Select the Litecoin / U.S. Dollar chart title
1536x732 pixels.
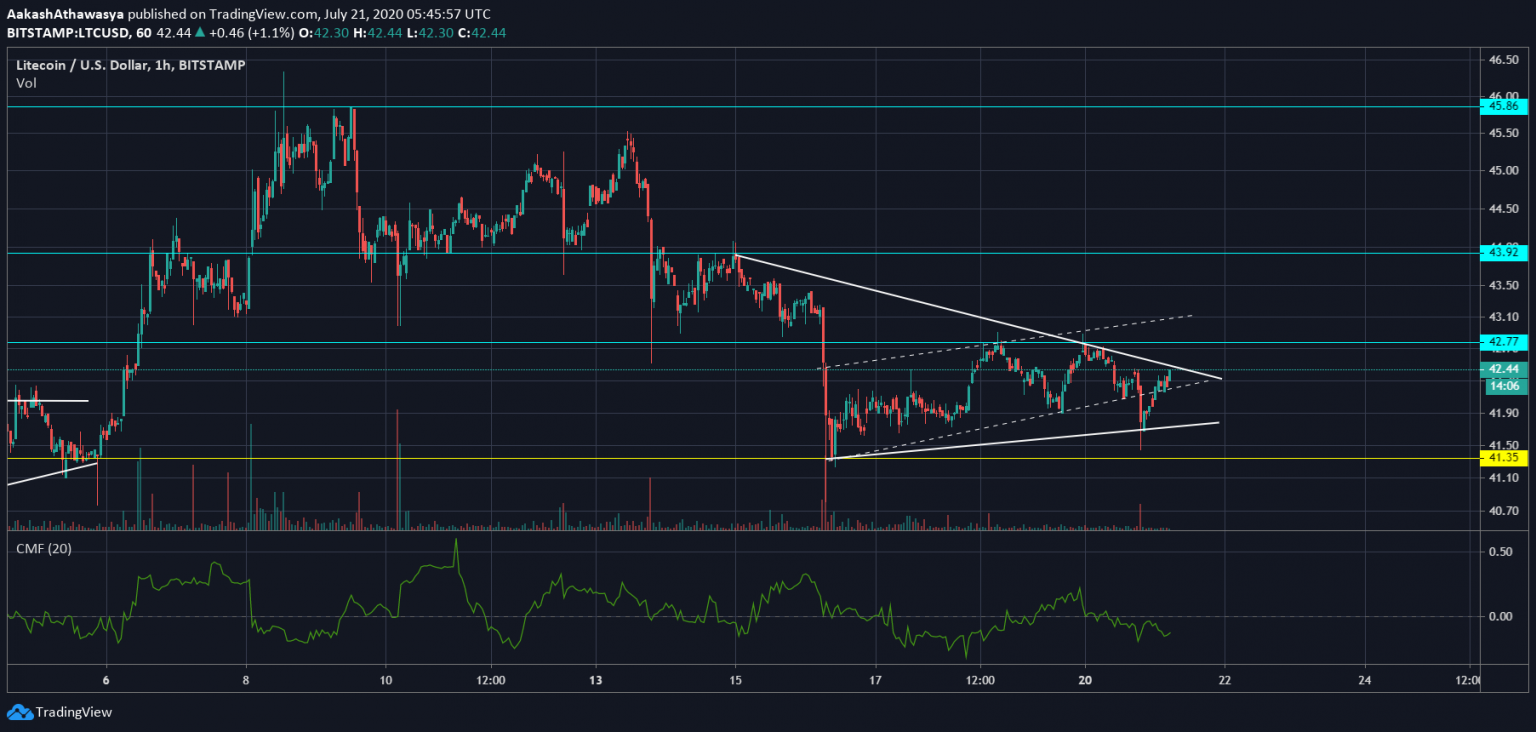pos(131,65)
